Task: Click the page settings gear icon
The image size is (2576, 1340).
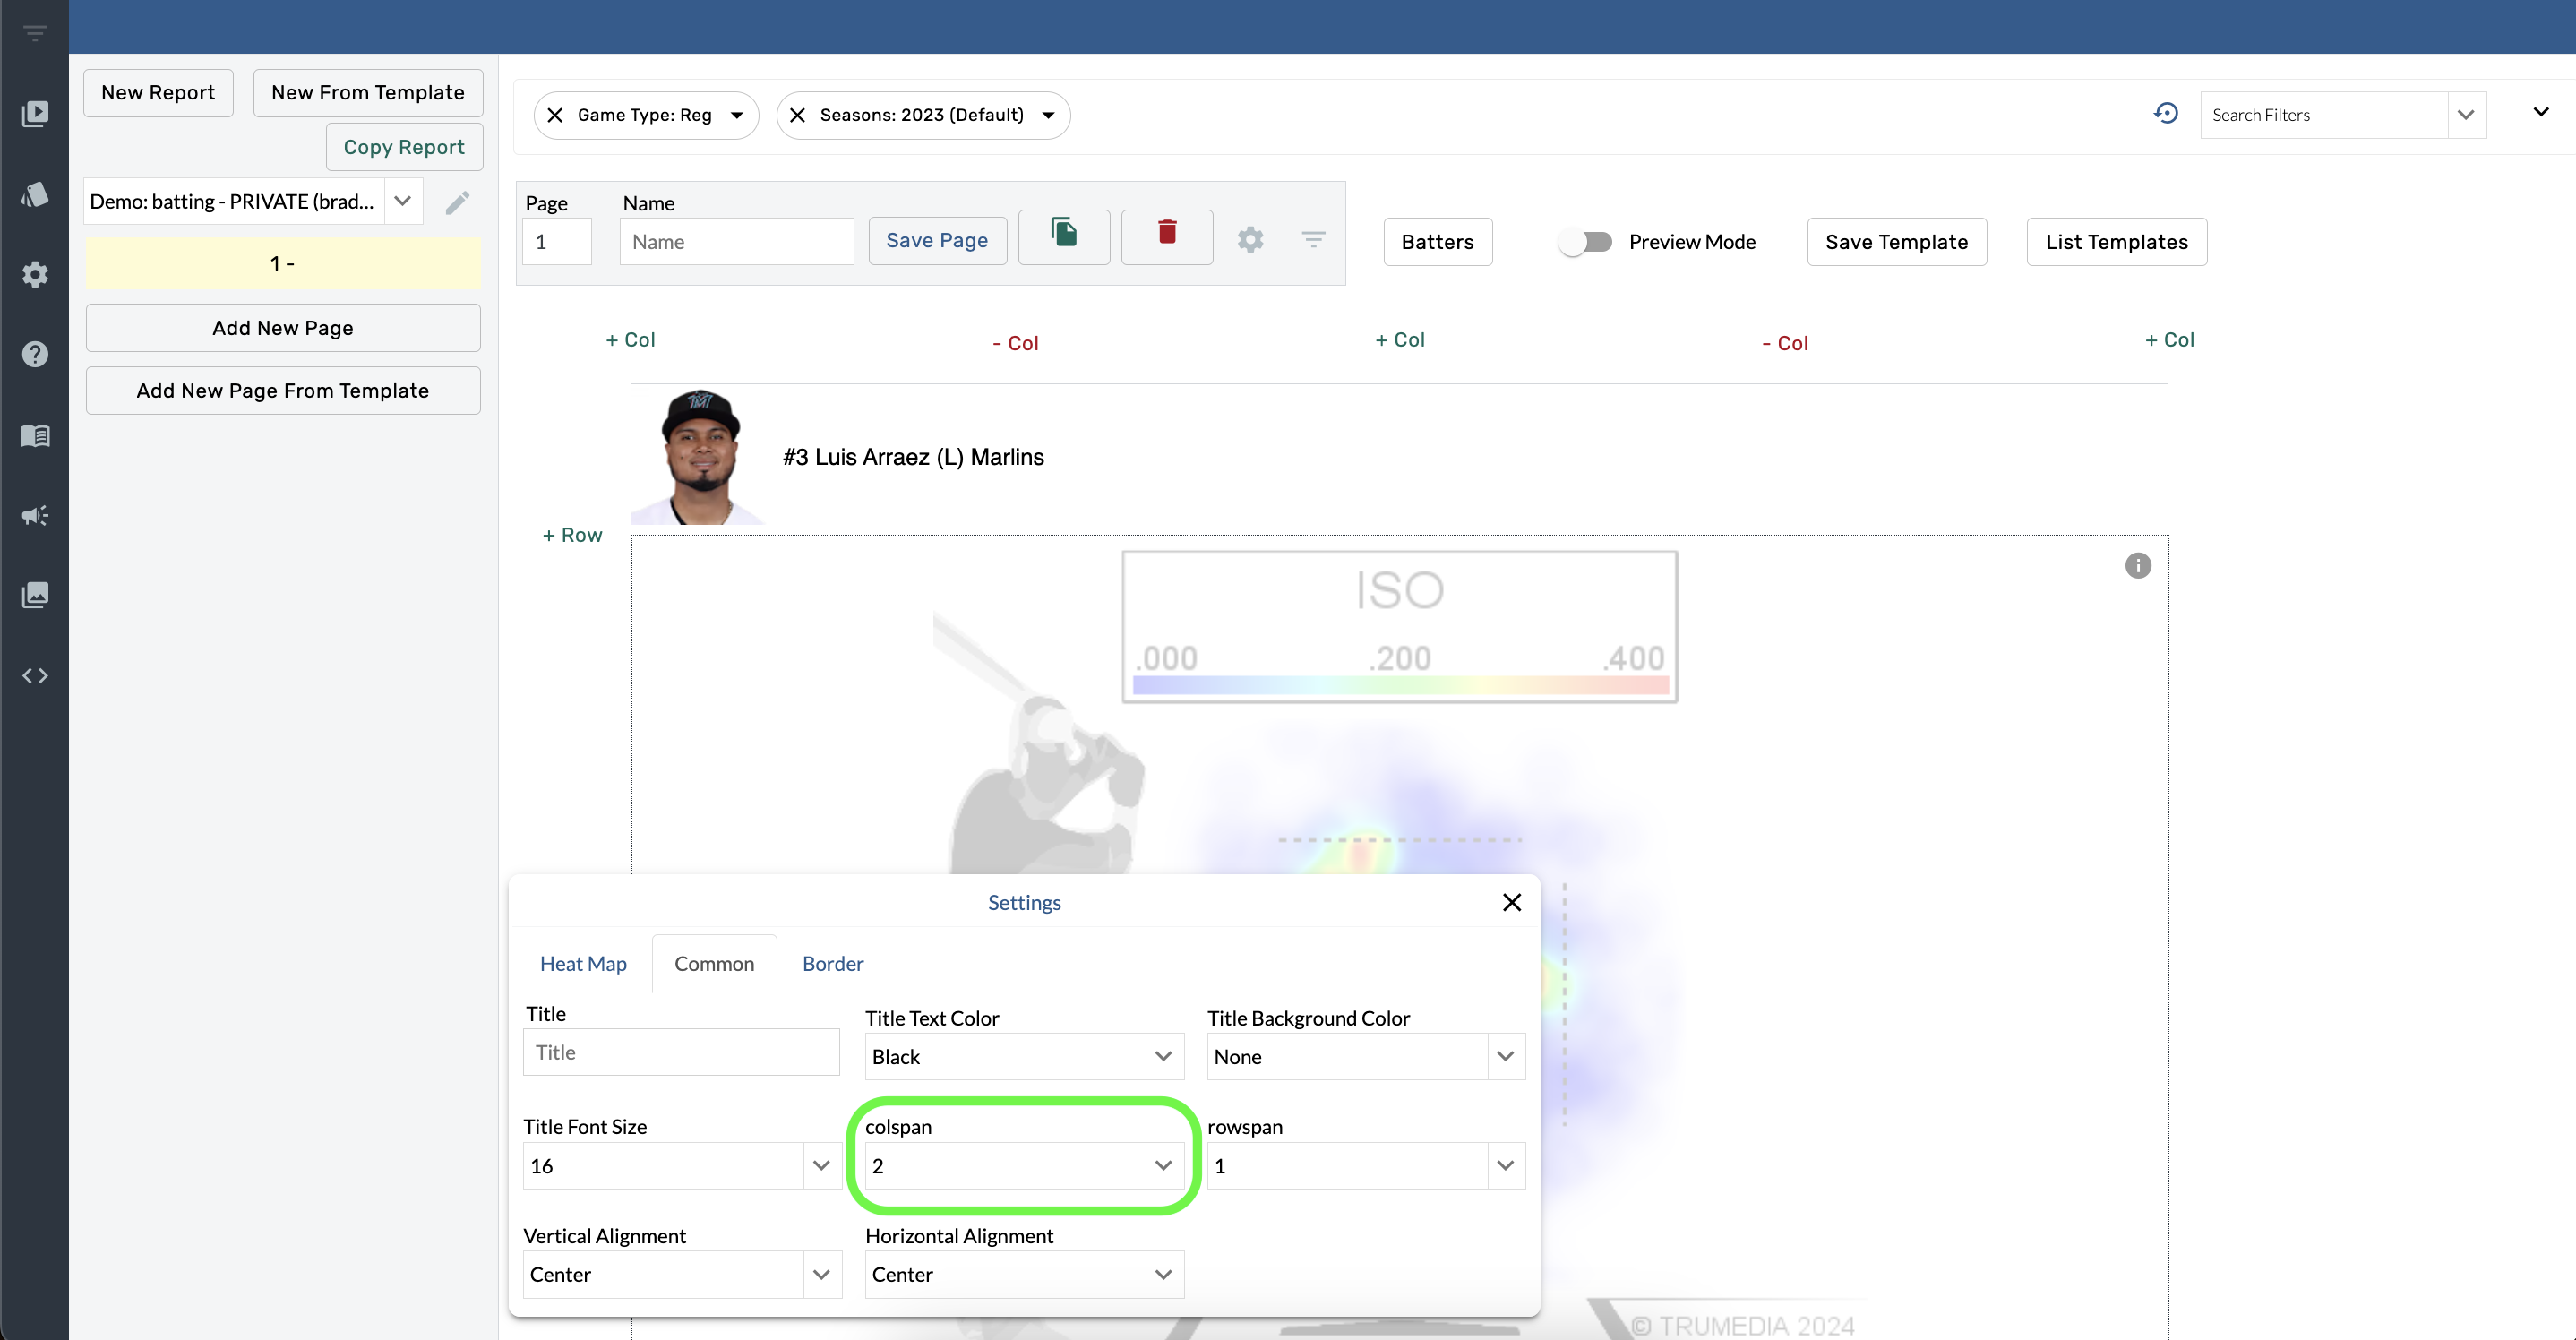Action: 1250,238
